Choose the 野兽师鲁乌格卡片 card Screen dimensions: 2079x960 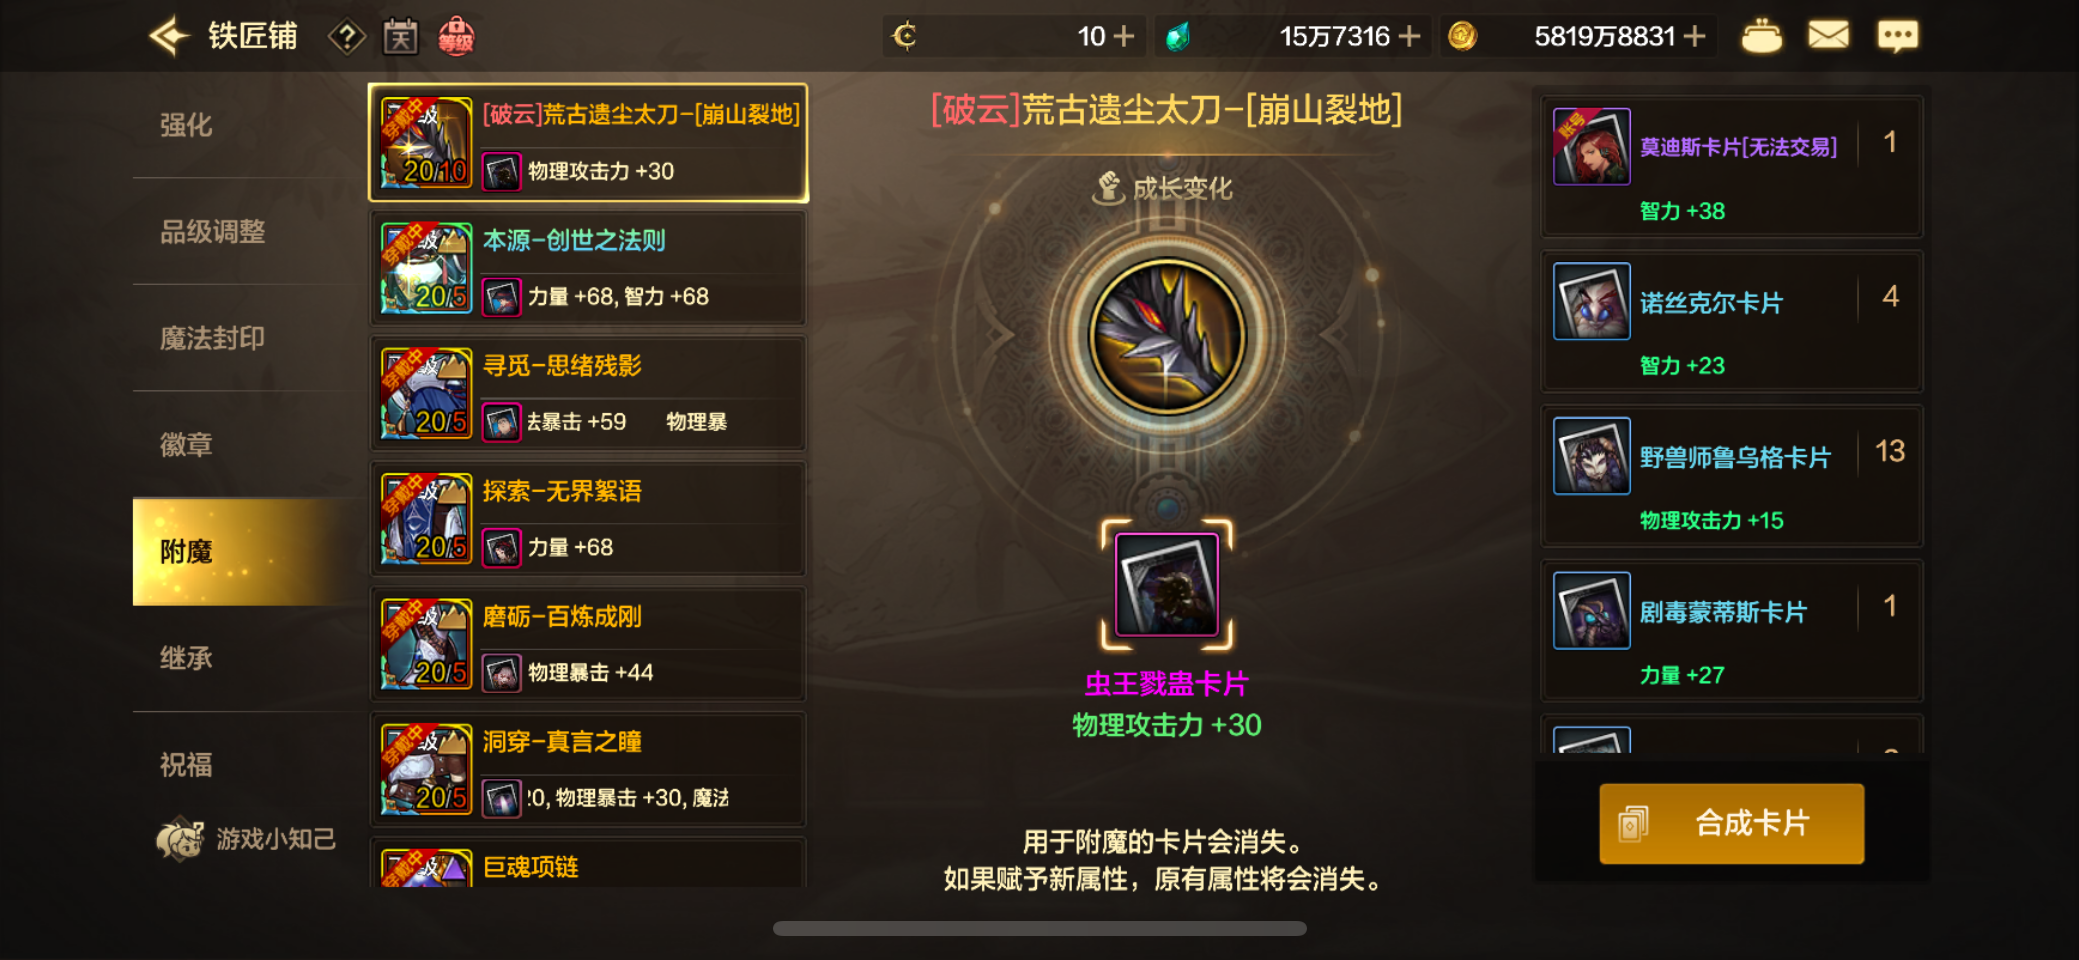[x=1731, y=476]
